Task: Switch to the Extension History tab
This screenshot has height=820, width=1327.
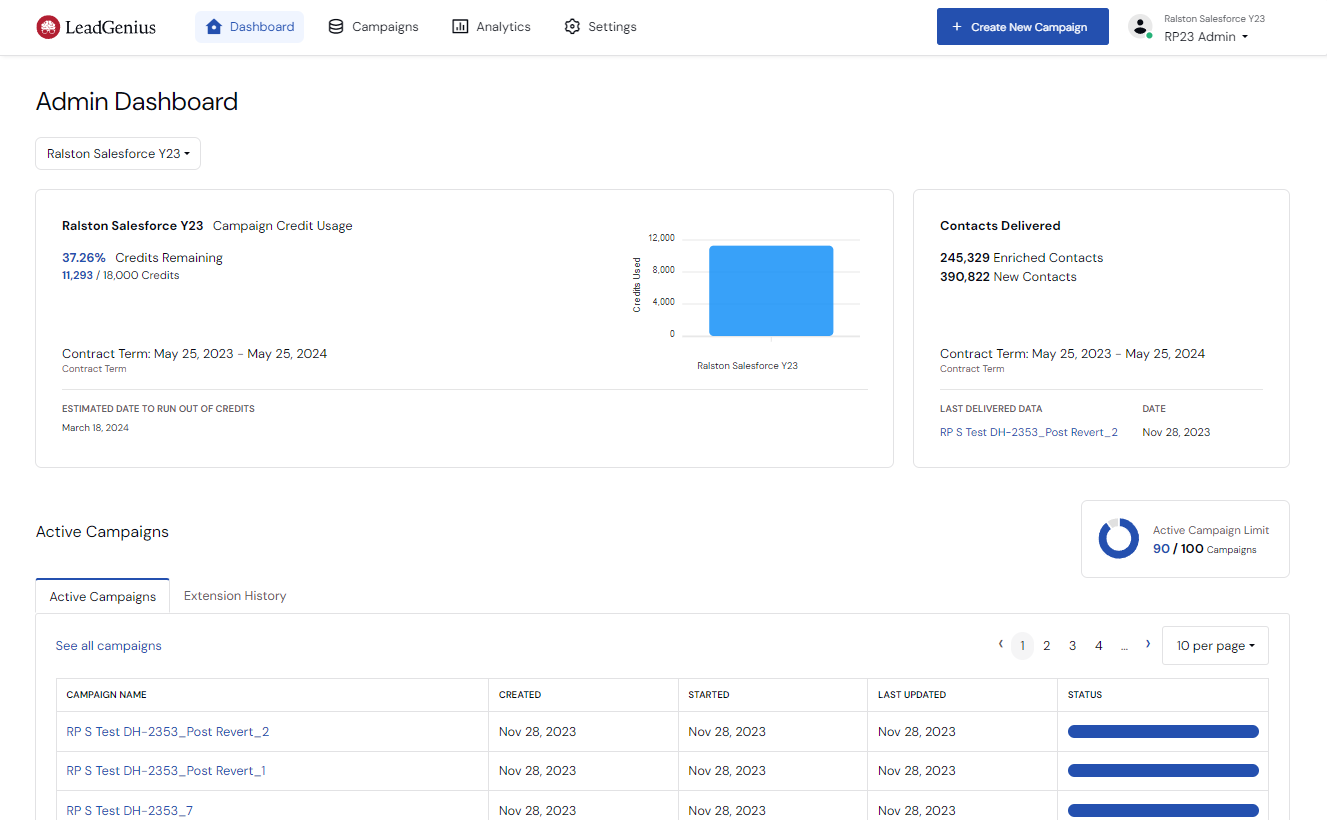Action: pos(235,596)
